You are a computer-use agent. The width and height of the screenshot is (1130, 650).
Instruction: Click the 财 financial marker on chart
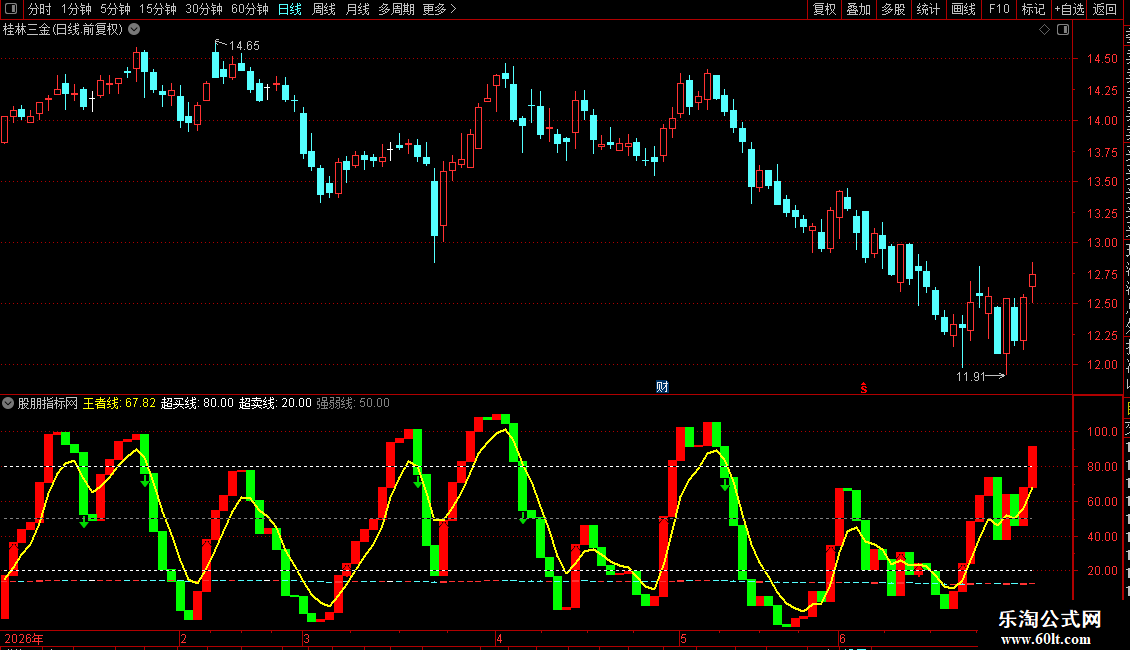(x=662, y=387)
